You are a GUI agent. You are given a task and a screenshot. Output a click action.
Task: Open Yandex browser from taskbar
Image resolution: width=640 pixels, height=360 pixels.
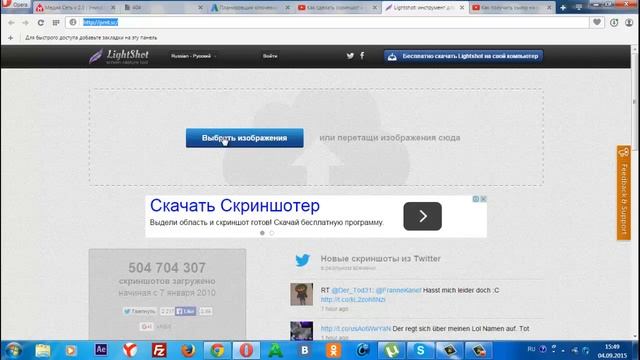[130, 350]
